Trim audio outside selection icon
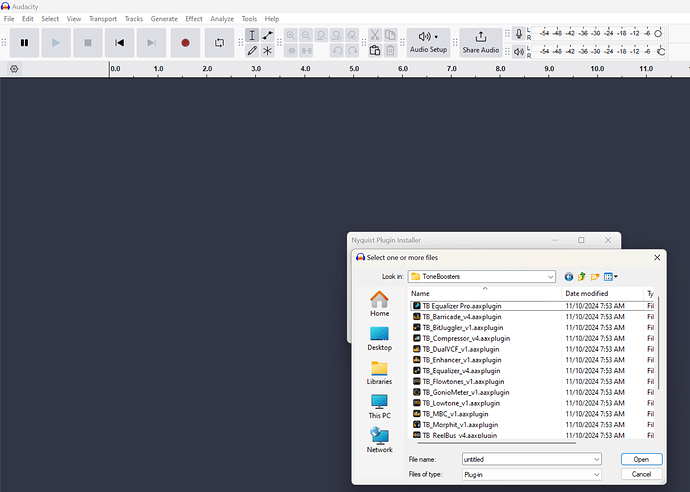 [x=291, y=51]
